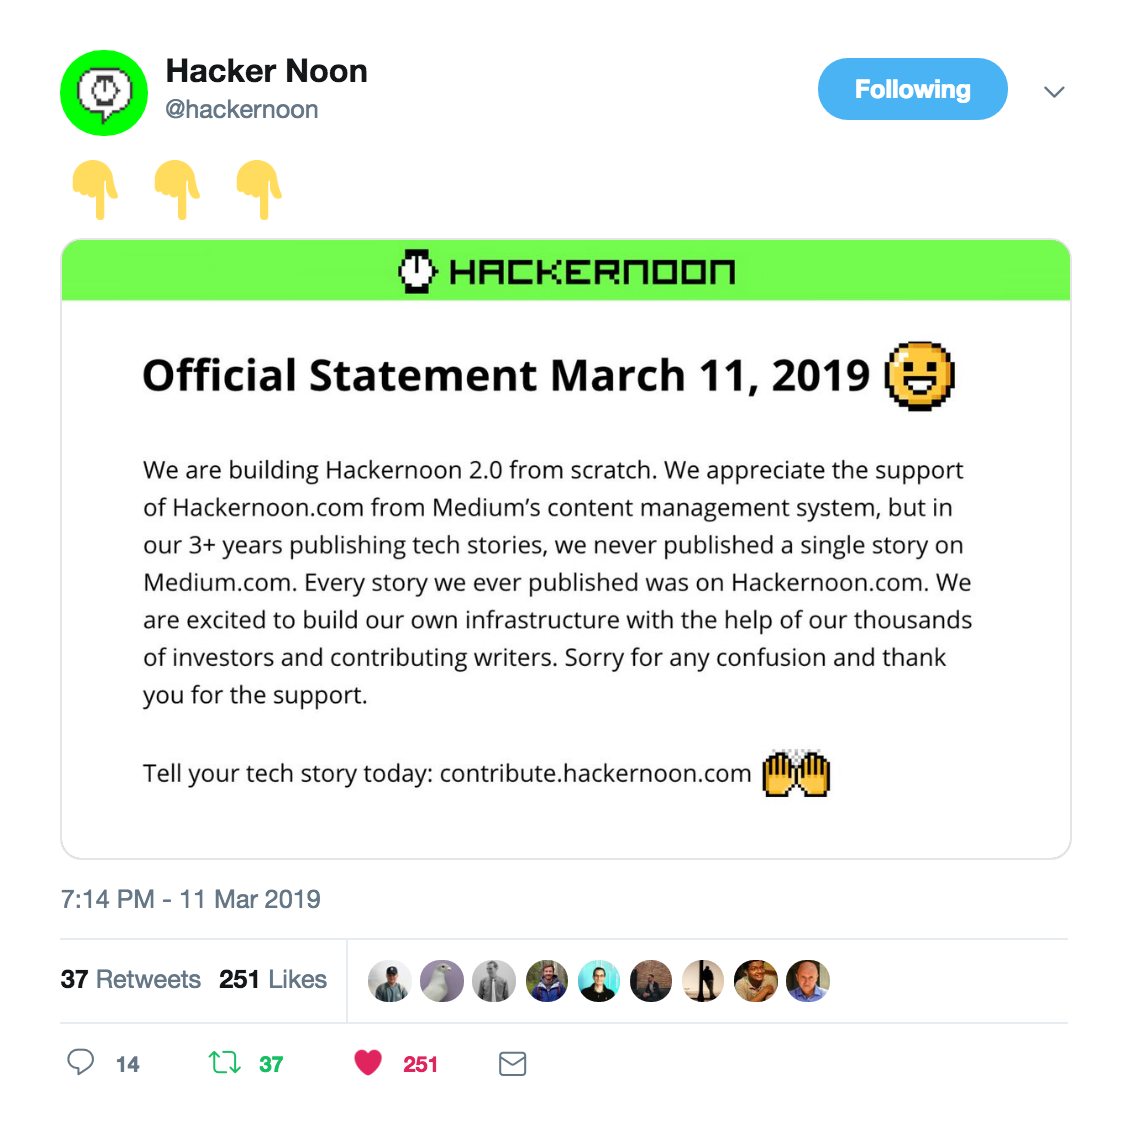Open the tweet via its timestamp
Screen dimensions: 1132x1126
[x=190, y=899]
